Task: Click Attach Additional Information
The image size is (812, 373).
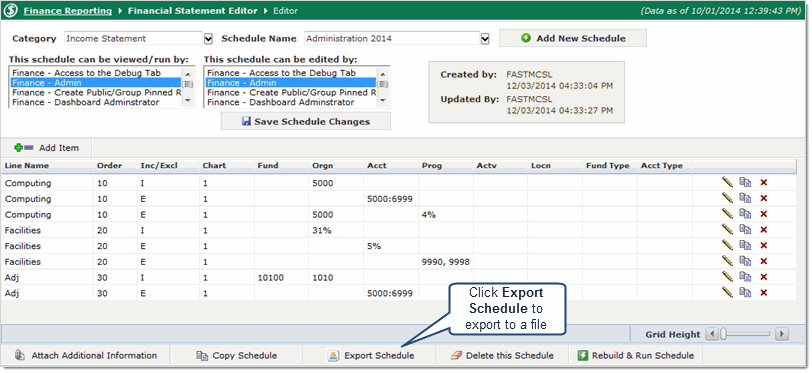Action: 85,356
